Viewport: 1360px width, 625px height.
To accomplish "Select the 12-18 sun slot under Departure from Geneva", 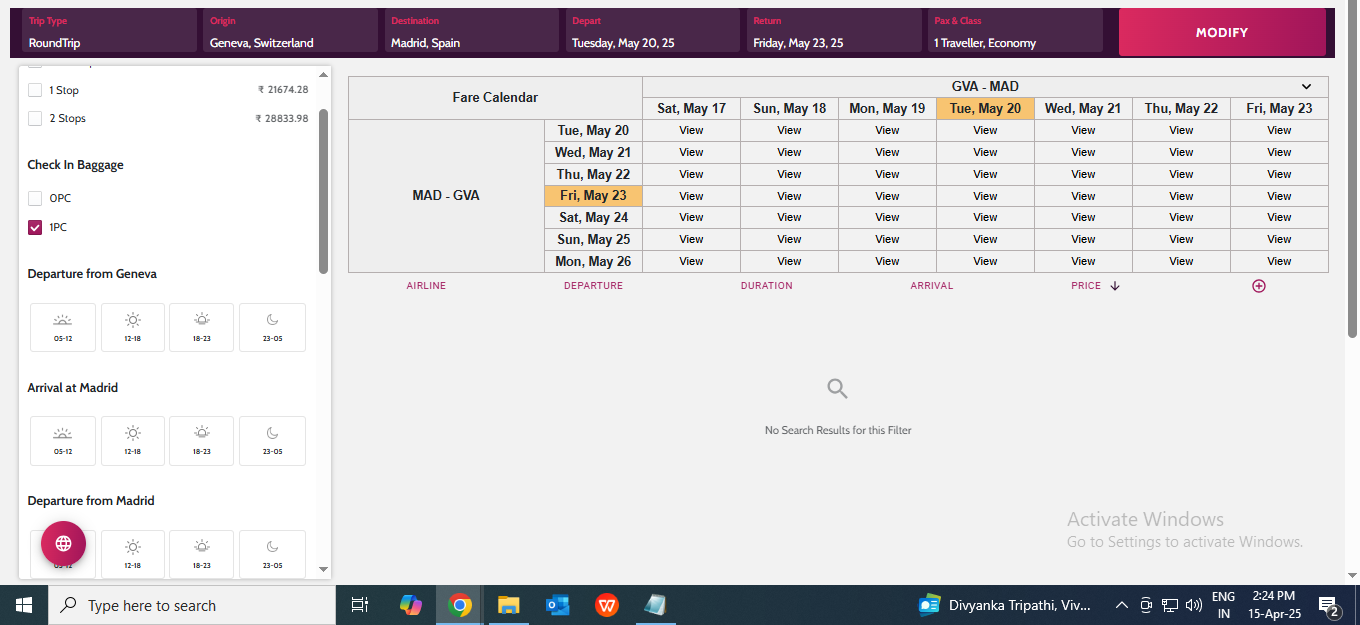I will (x=133, y=327).
